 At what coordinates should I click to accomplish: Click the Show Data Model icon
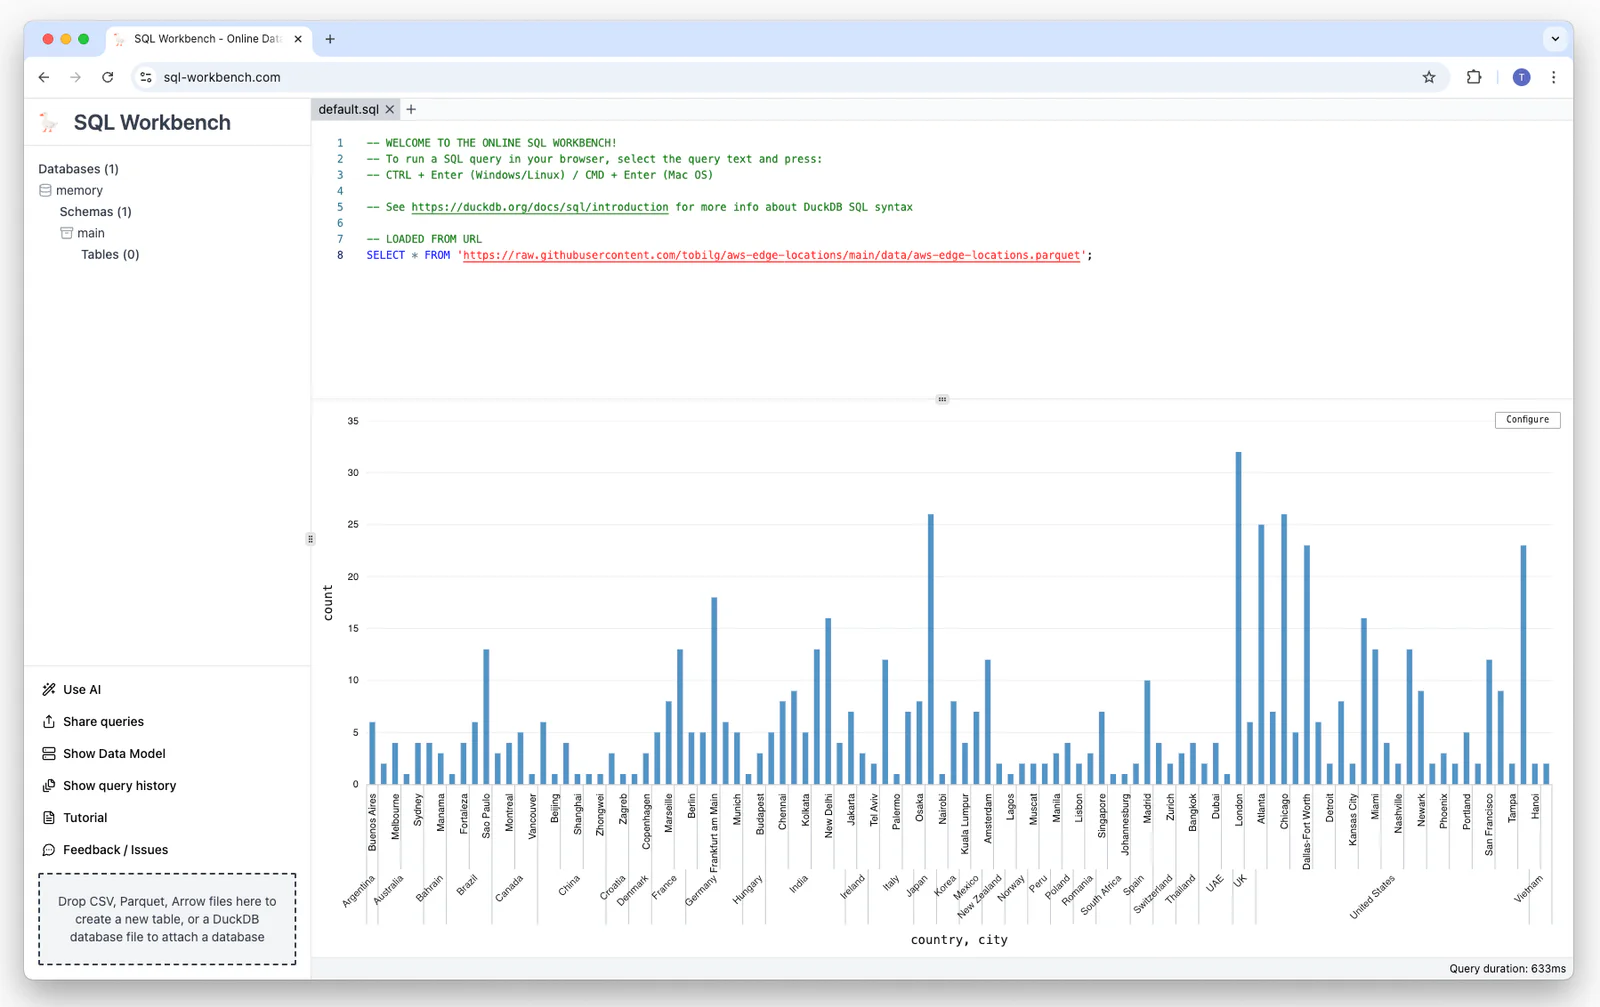(49, 753)
